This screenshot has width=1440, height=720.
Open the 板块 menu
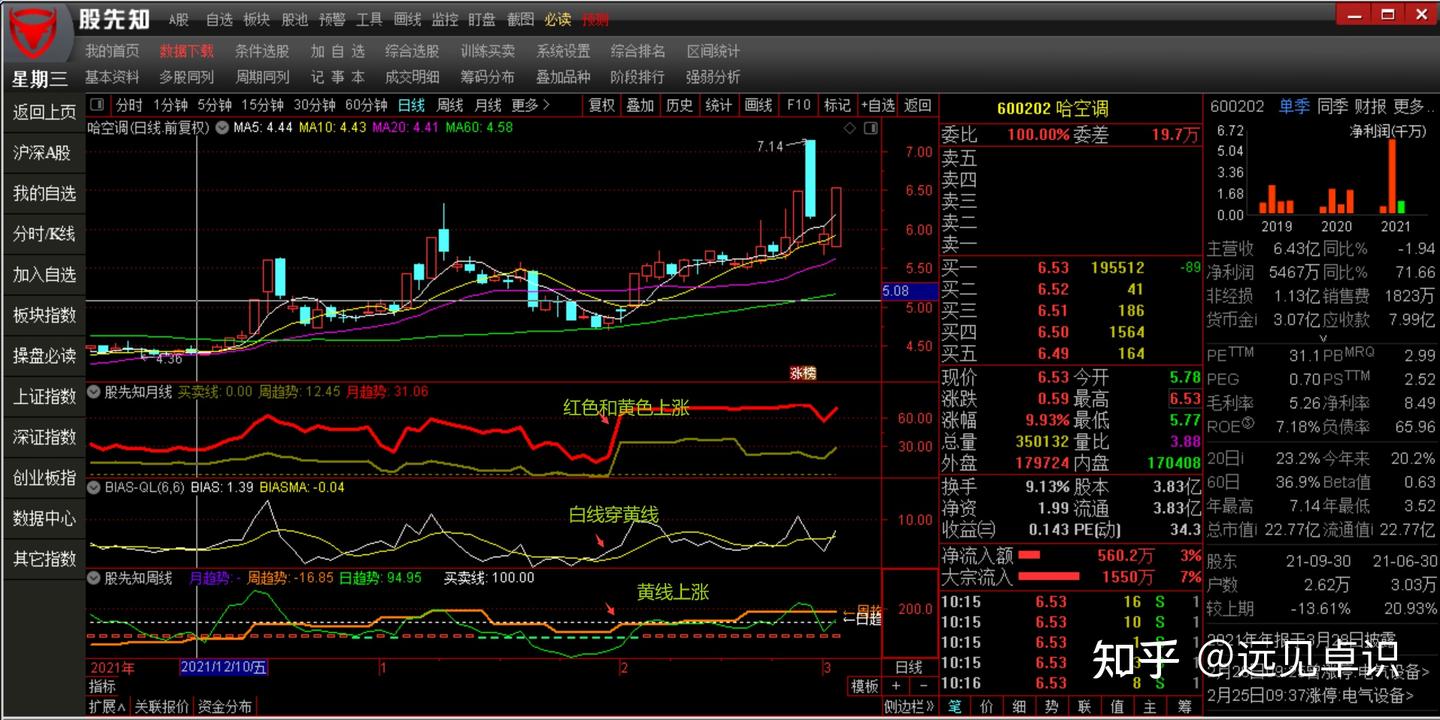tap(257, 19)
